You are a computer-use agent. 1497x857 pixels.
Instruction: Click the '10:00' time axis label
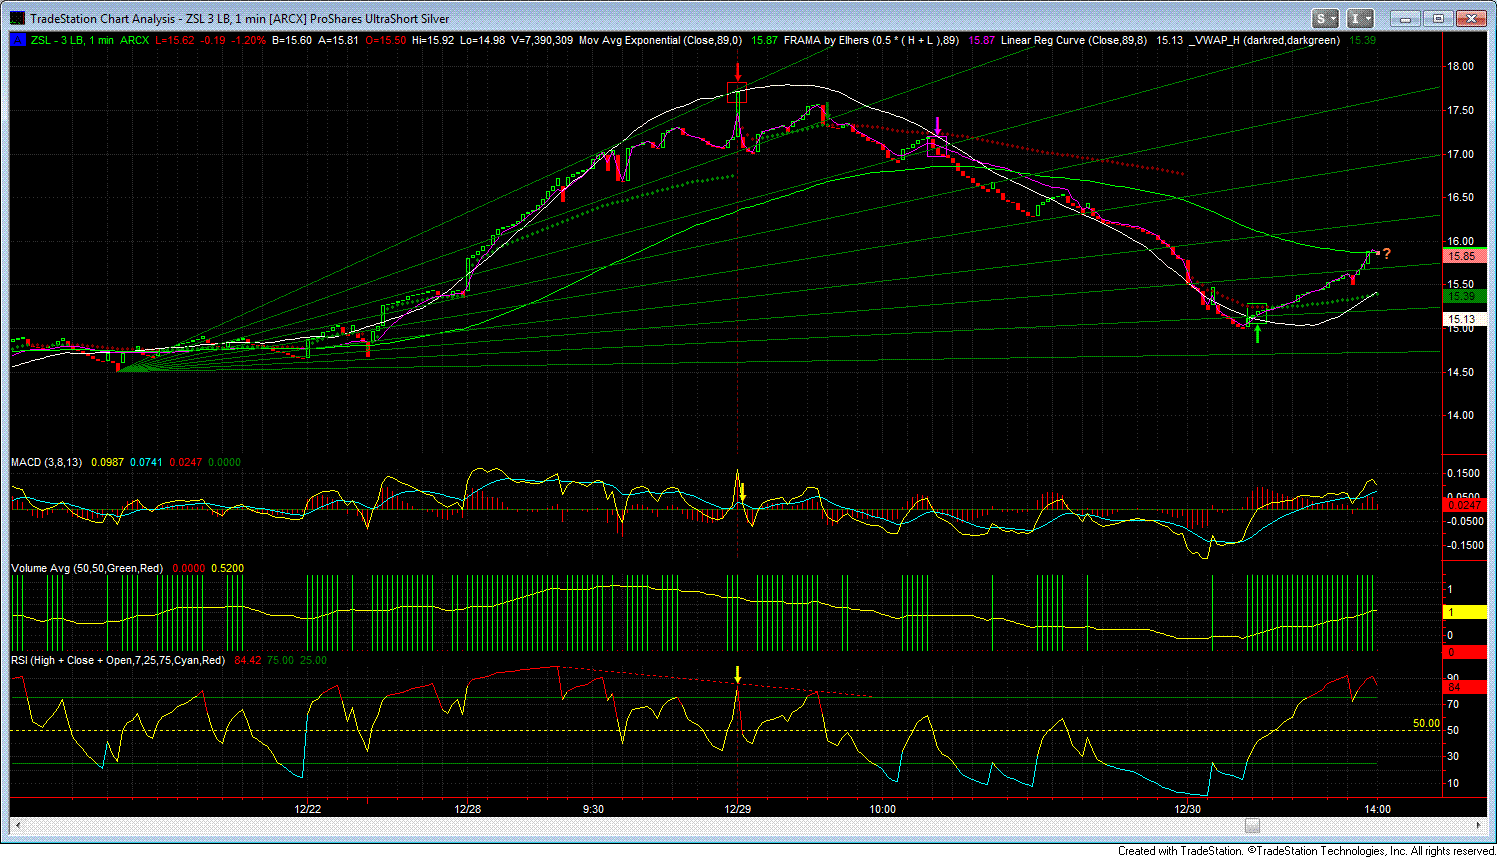(x=883, y=809)
